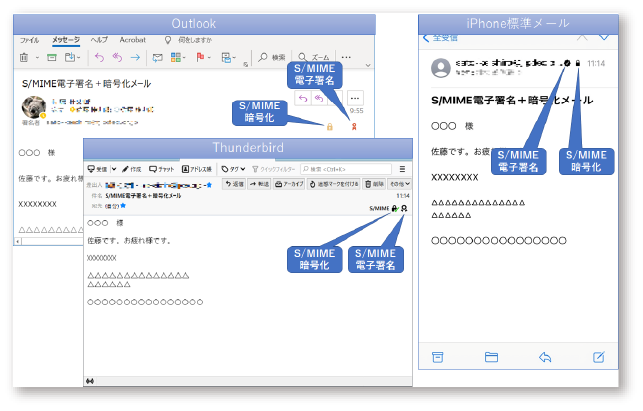Click the move to folder icon on iPhone
The image size is (643, 411).
click(x=491, y=357)
